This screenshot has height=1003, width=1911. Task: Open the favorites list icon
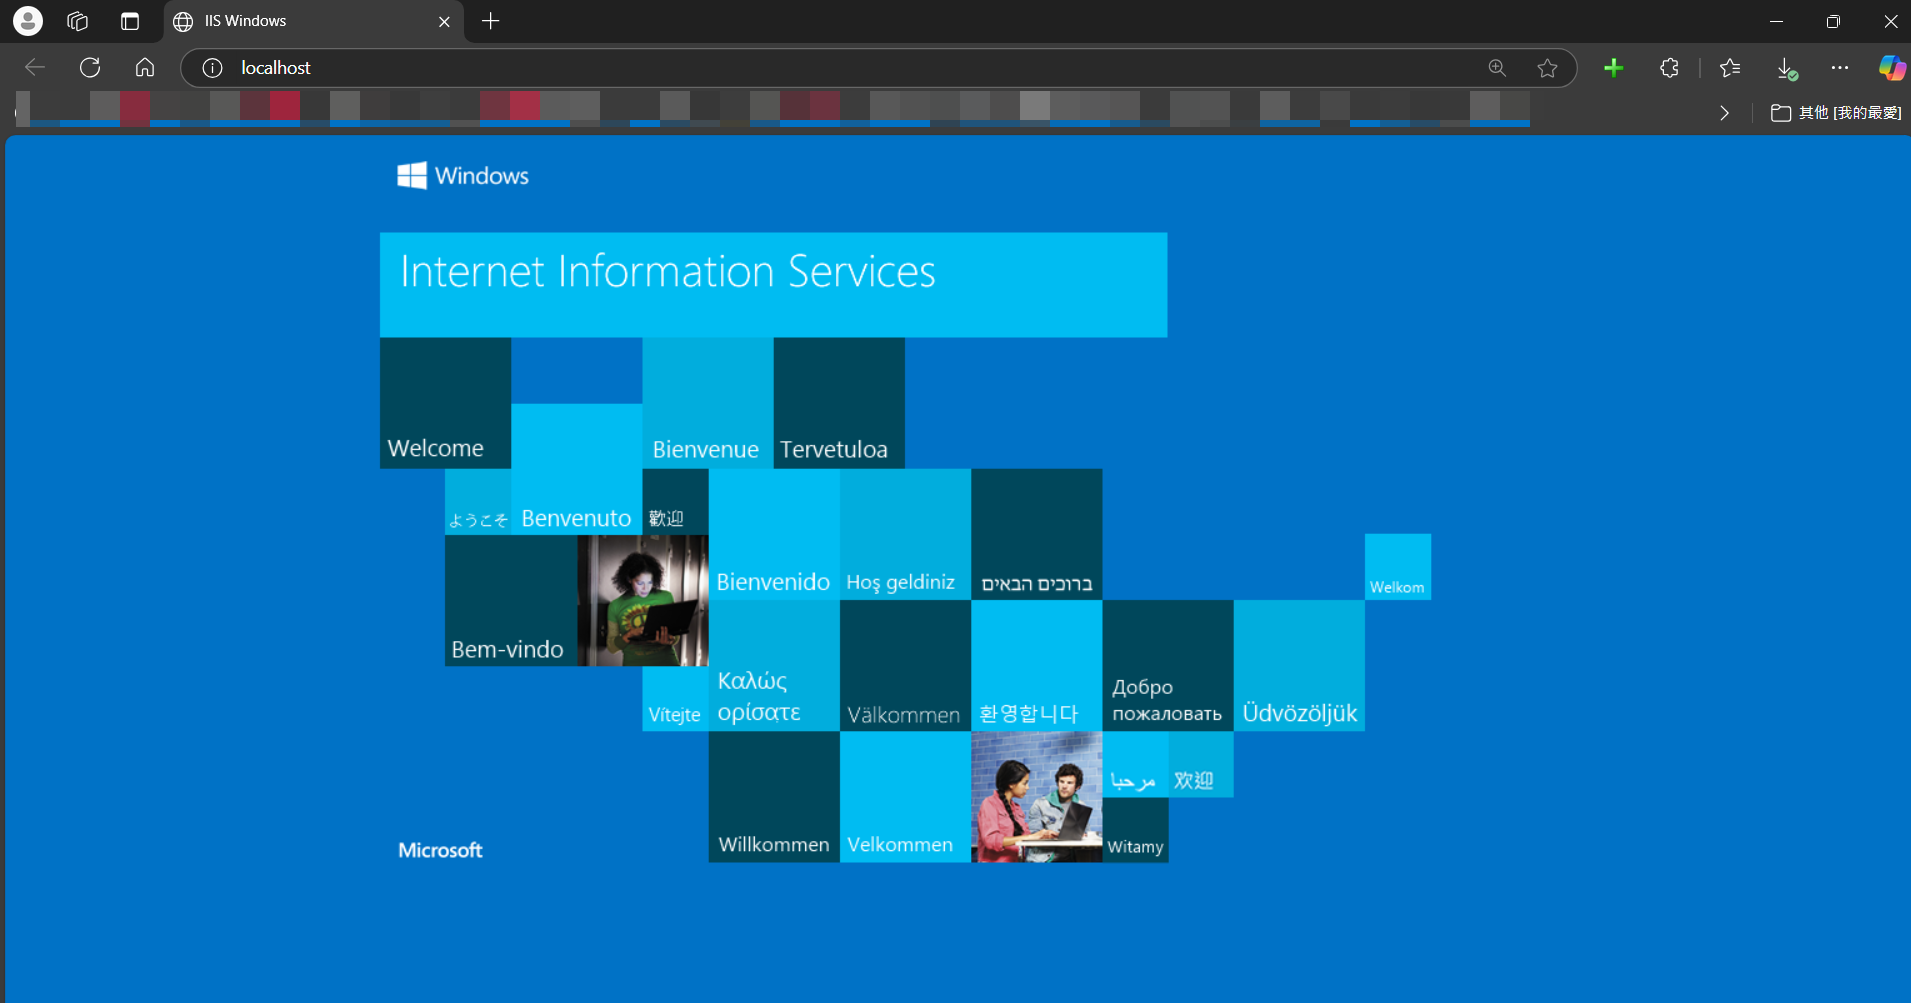[1730, 67]
